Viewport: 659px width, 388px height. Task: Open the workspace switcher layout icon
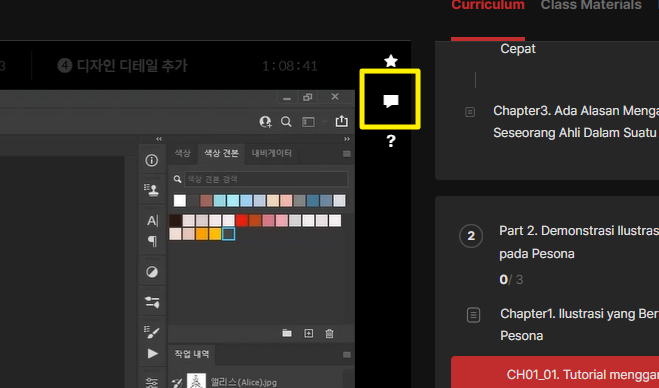pyautogui.click(x=308, y=122)
